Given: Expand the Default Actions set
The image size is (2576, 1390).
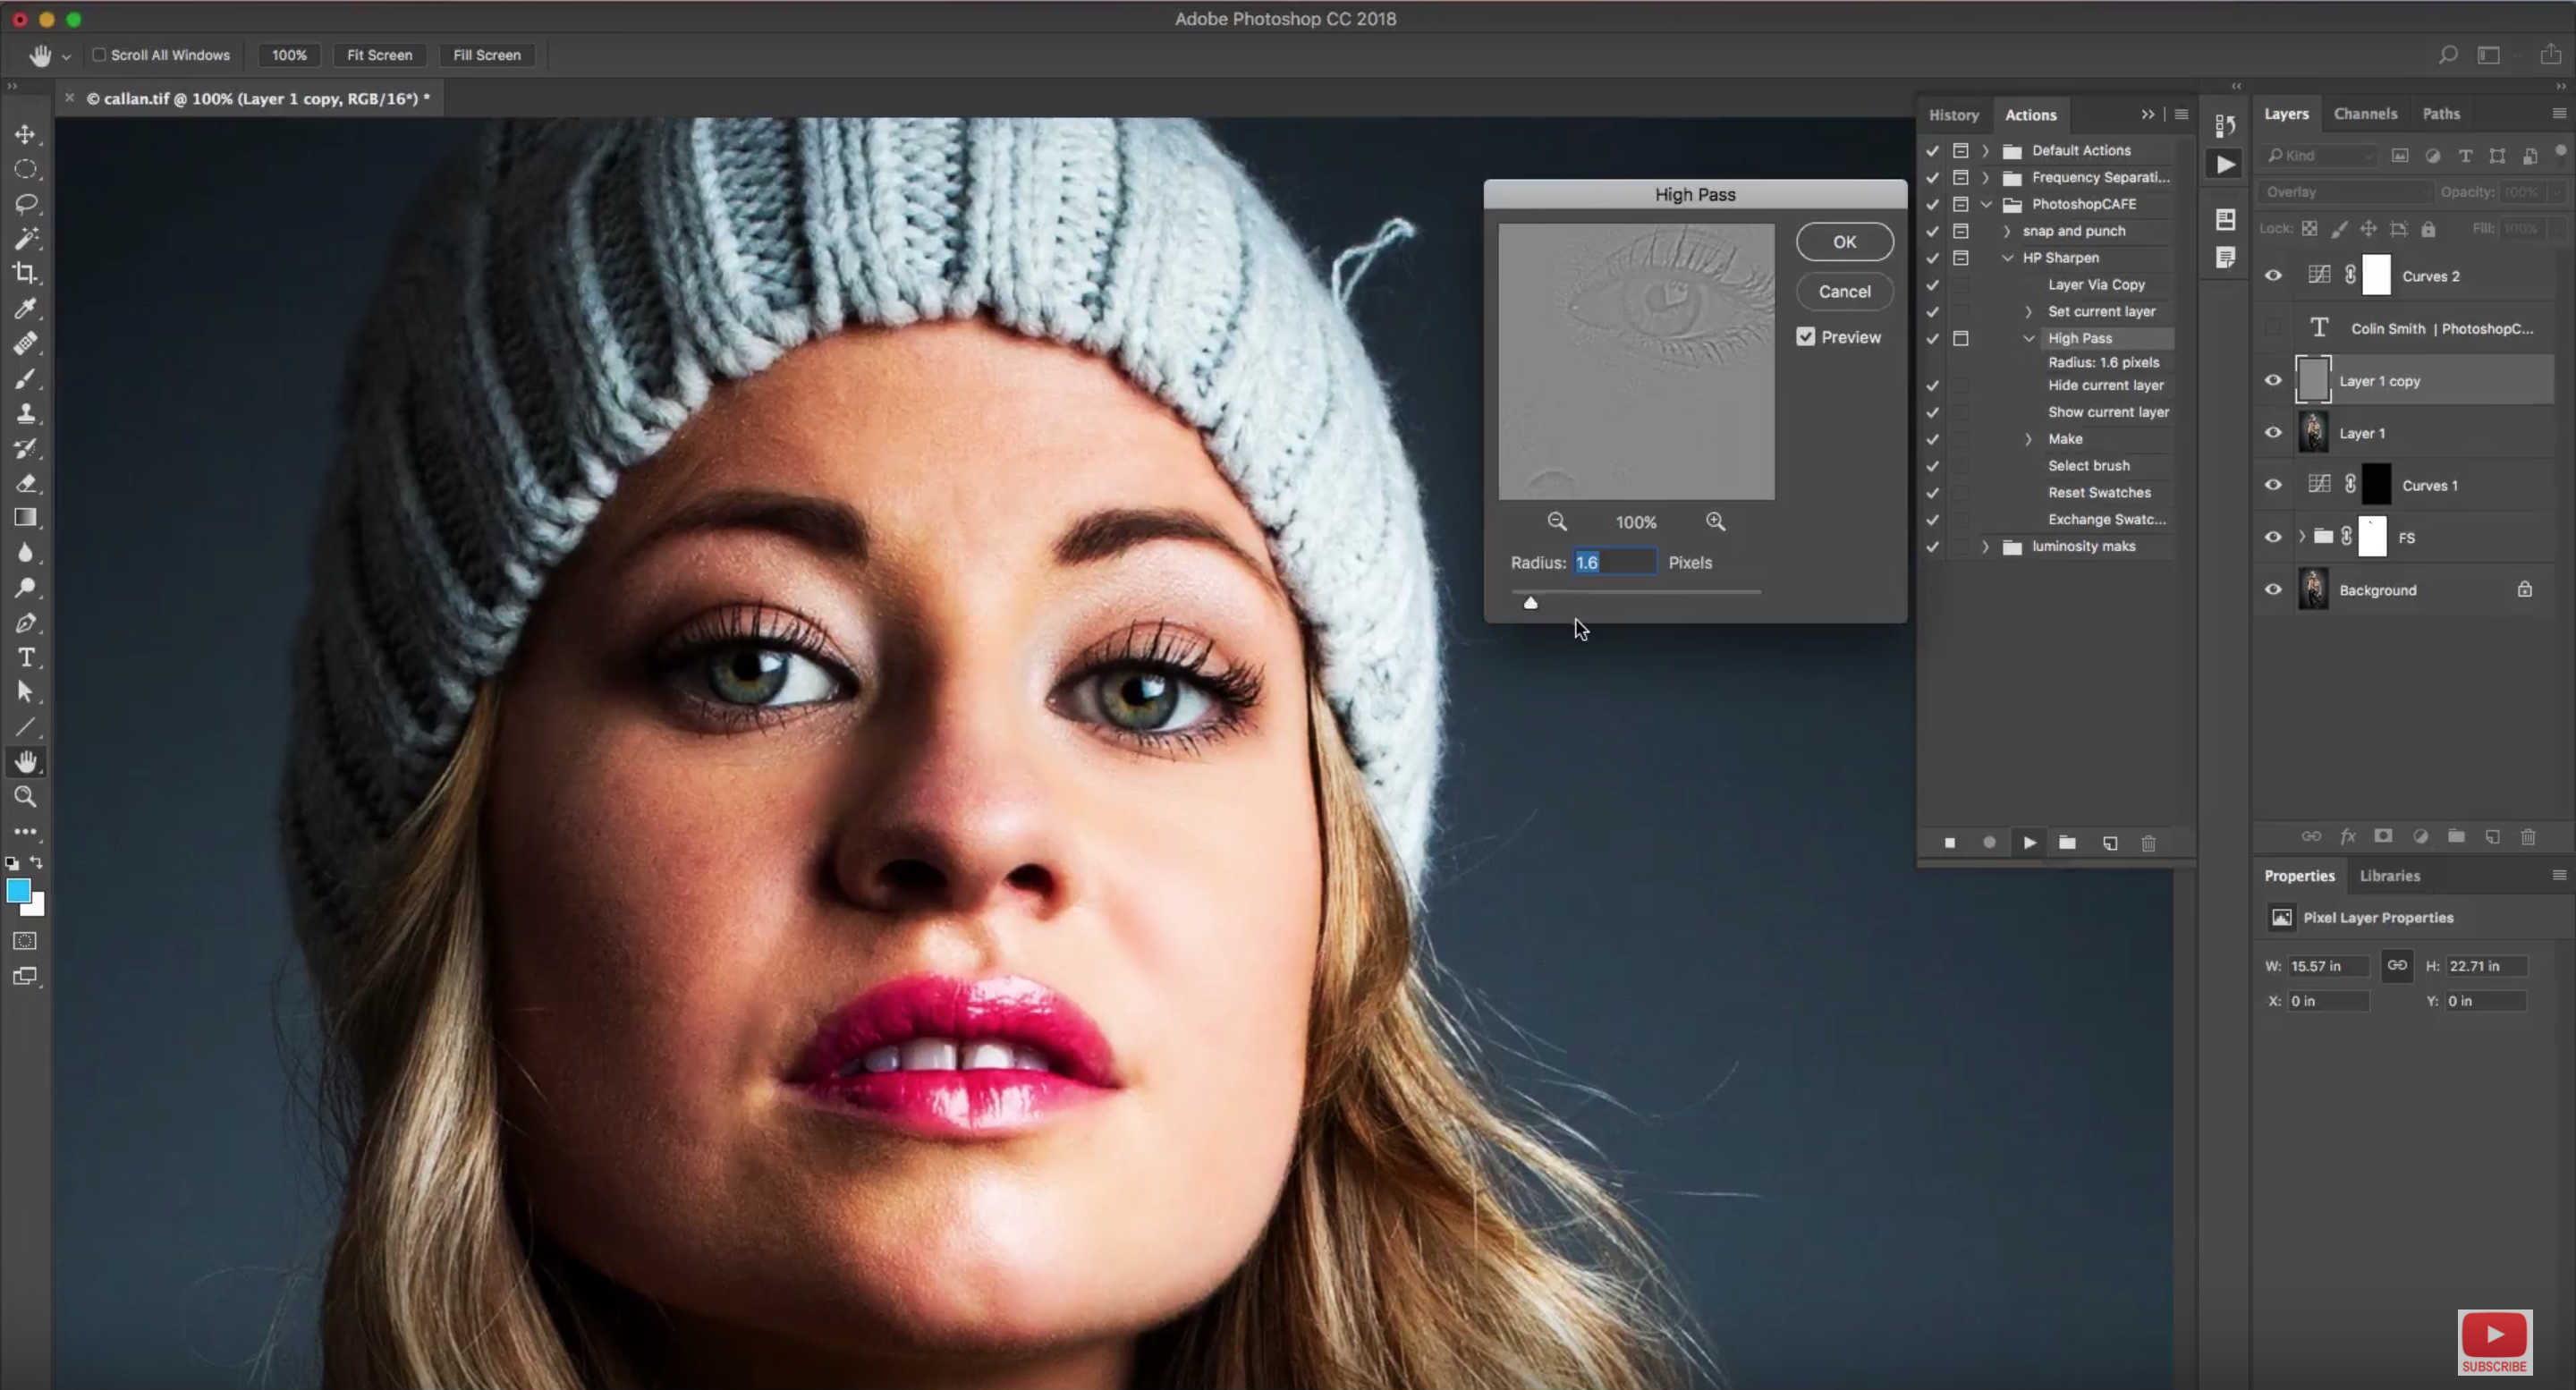Looking at the screenshot, I should pyautogui.click(x=1986, y=151).
